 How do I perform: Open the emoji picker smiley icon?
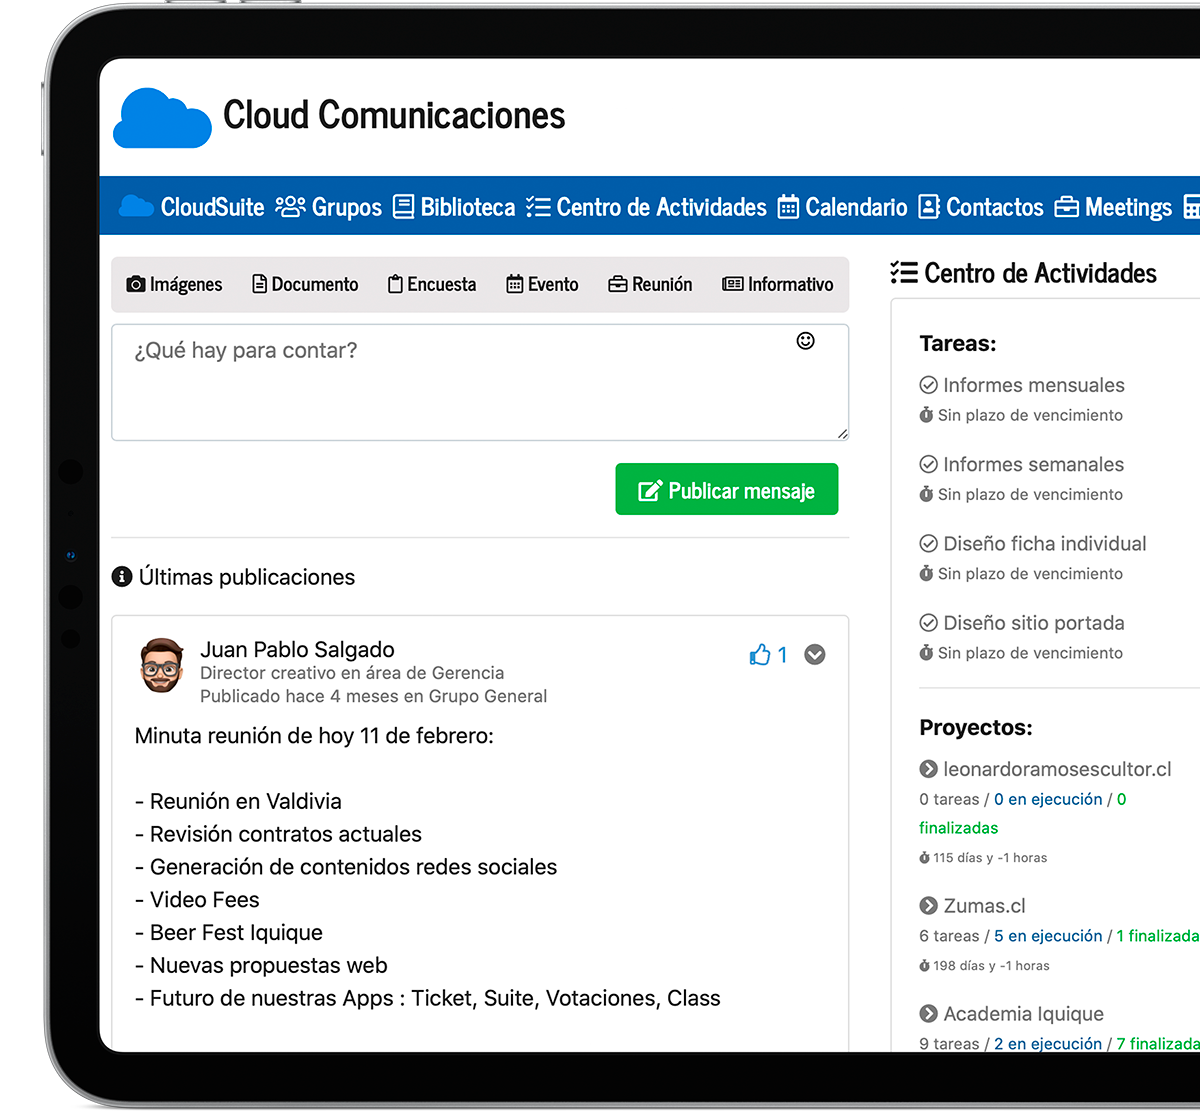[x=805, y=341]
